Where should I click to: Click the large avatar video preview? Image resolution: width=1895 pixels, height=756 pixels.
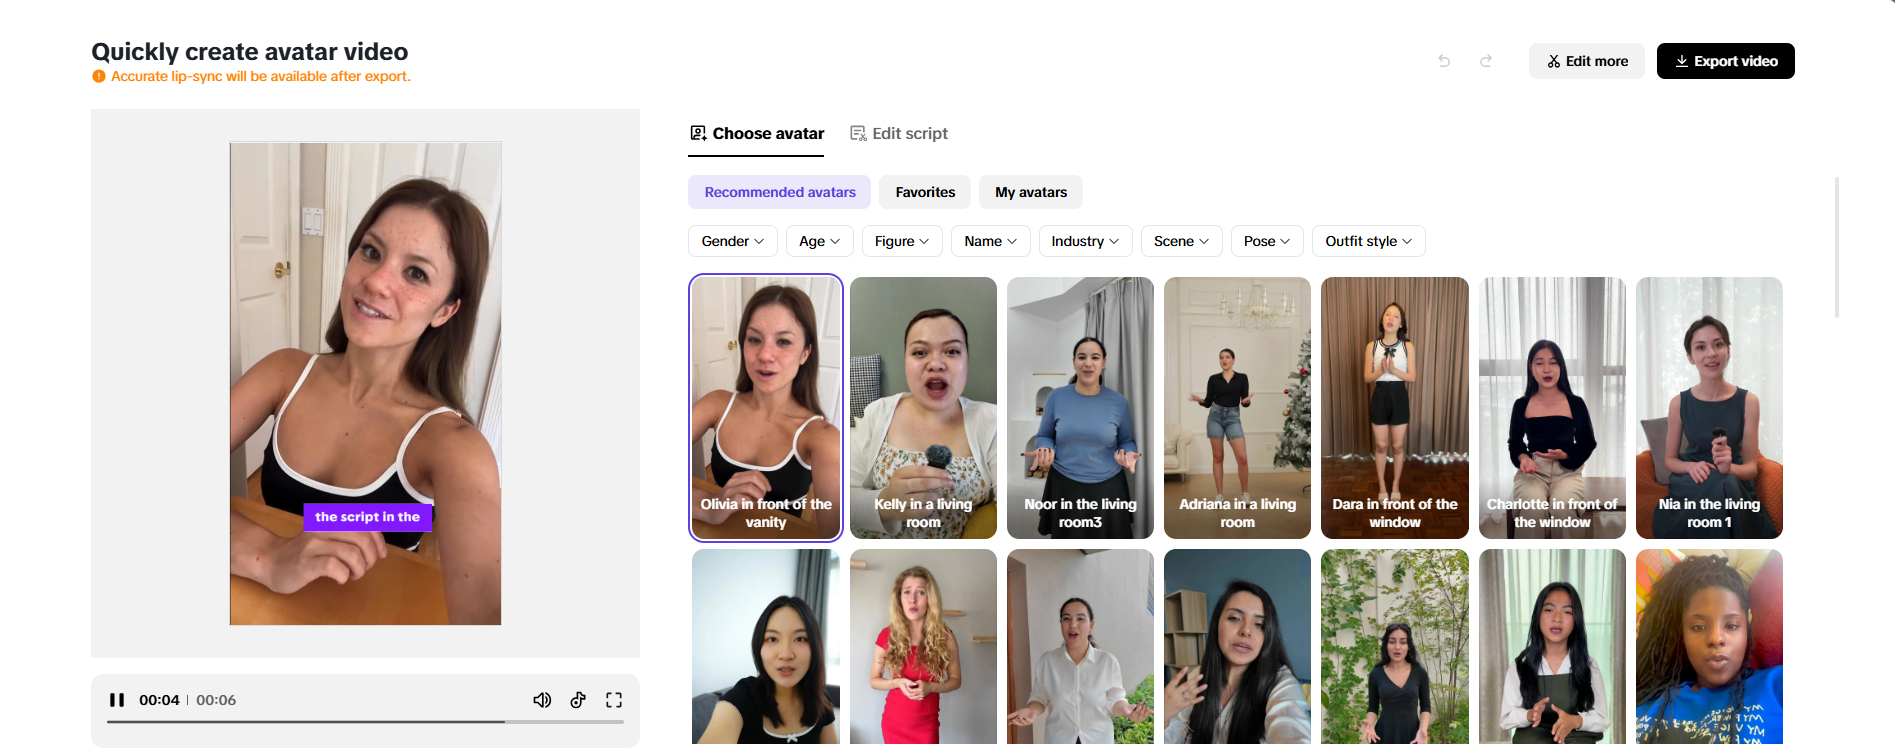pyautogui.click(x=365, y=384)
